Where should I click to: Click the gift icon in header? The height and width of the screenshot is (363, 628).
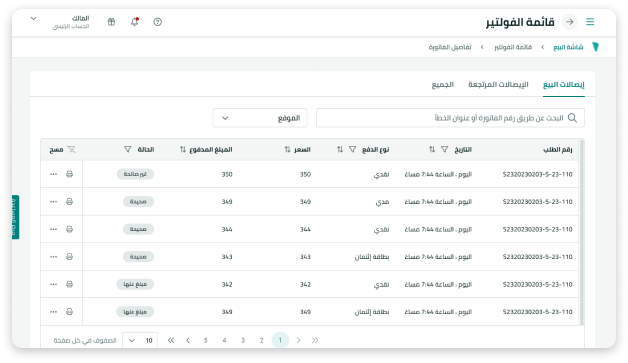point(111,22)
